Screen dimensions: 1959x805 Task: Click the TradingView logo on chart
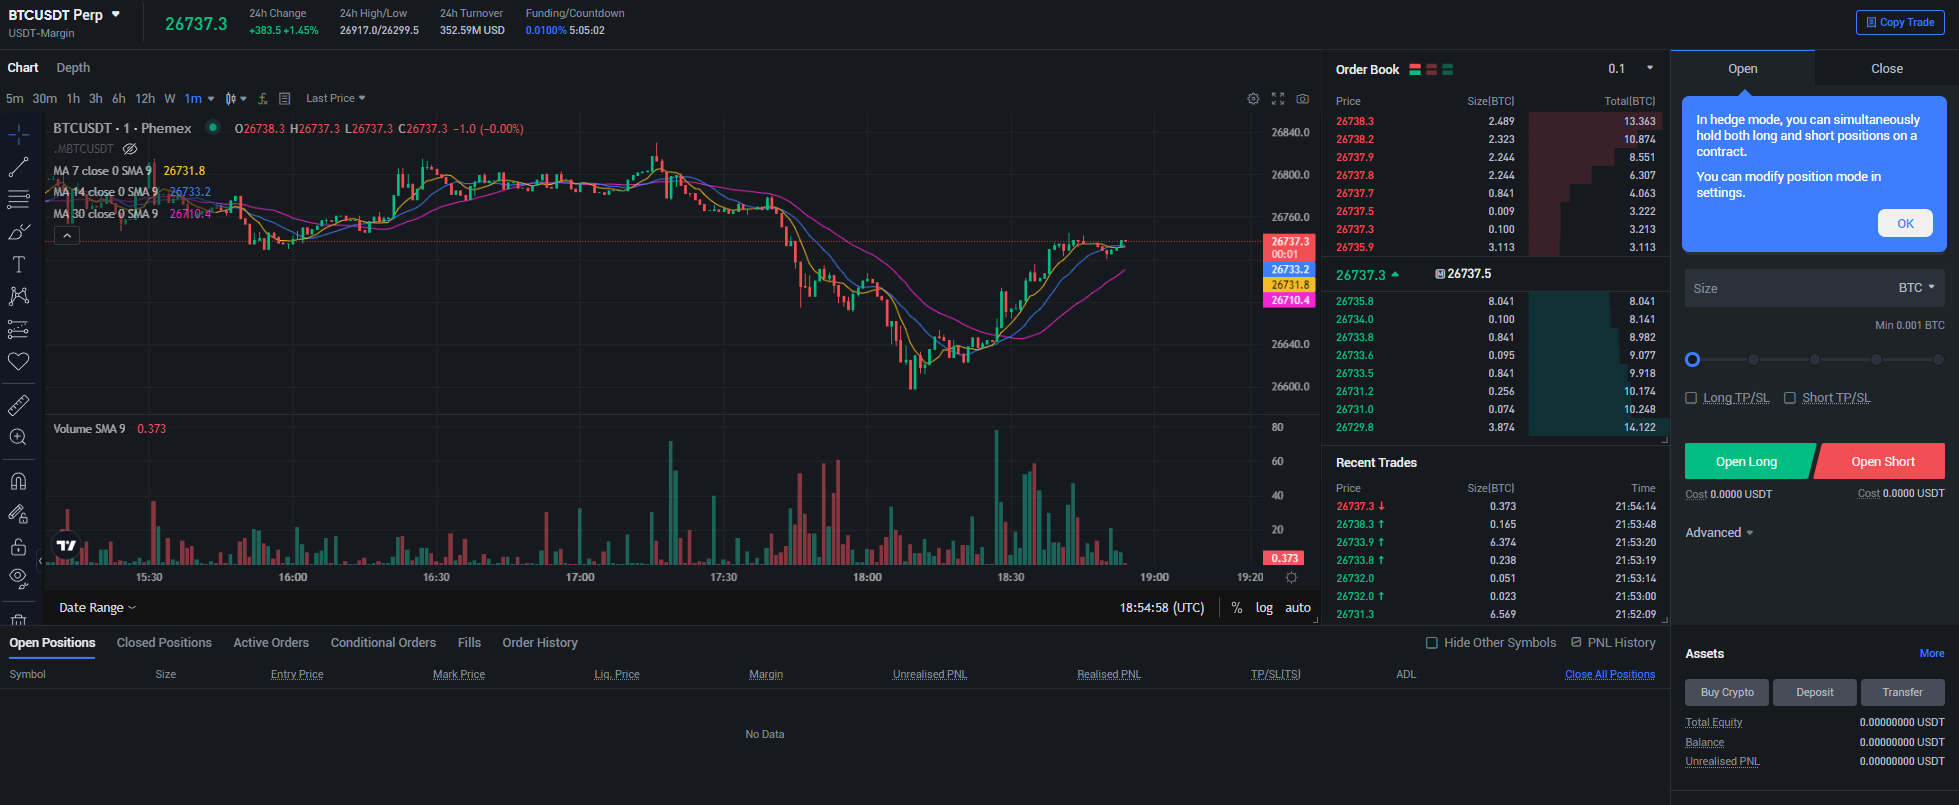[66, 545]
